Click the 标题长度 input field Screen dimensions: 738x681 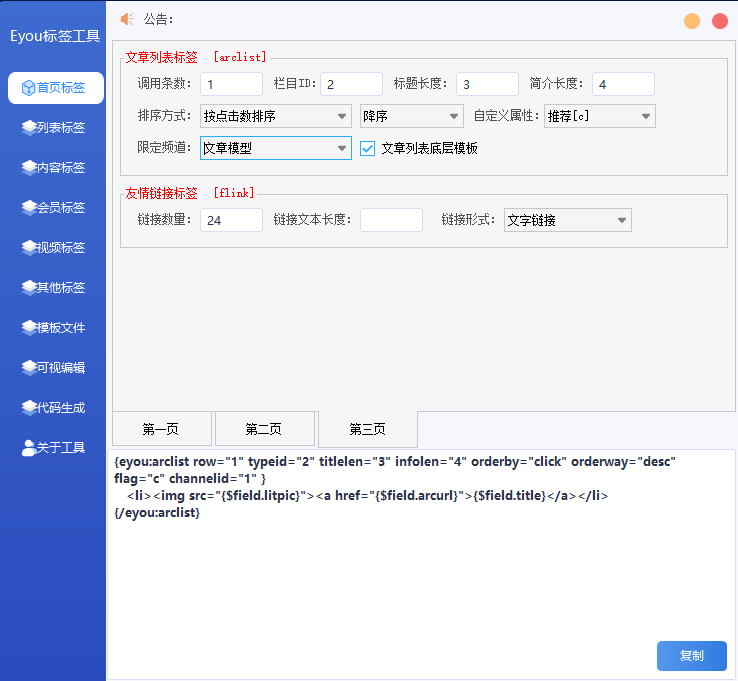pyautogui.click(x=487, y=84)
